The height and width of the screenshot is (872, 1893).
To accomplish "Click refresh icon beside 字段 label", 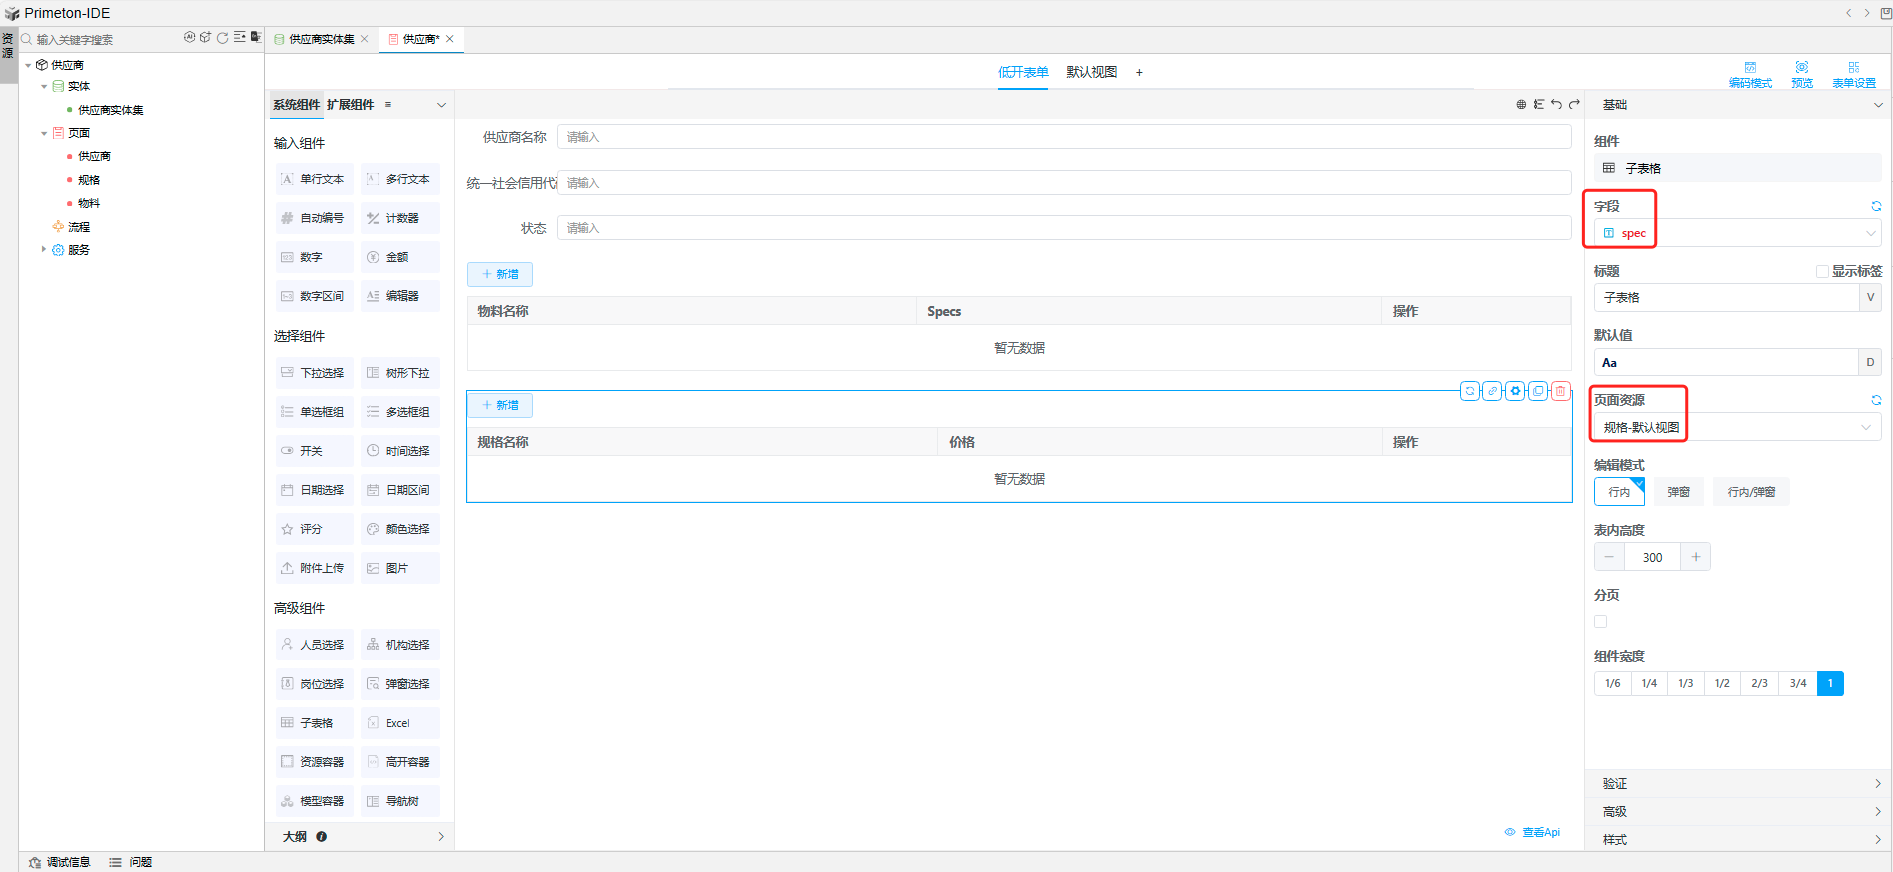I will [x=1876, y=206].
